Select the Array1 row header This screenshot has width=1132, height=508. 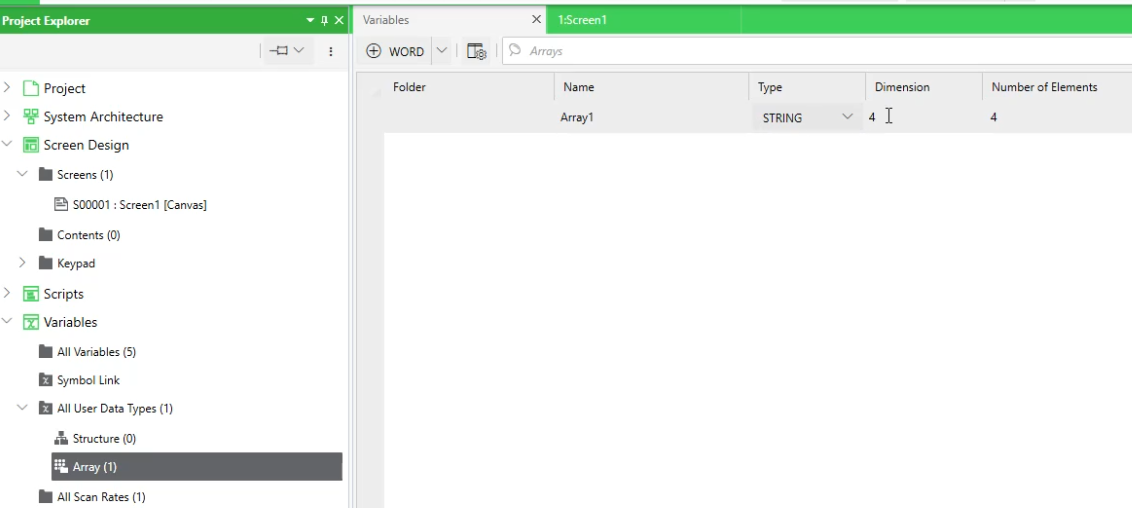click(370, 117)
